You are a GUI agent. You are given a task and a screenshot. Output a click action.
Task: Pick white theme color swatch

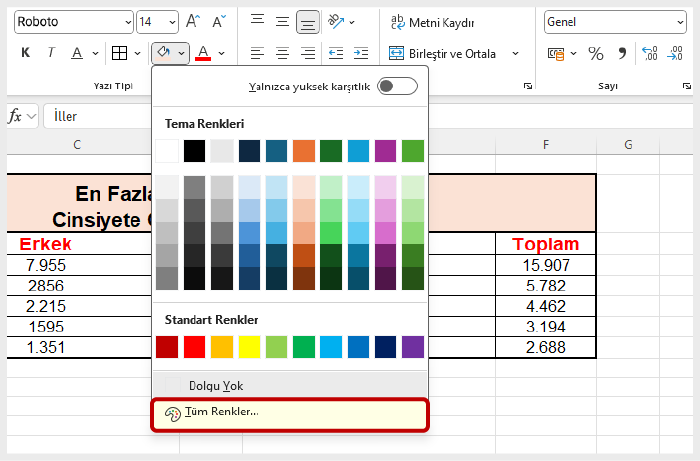(167, 151)
